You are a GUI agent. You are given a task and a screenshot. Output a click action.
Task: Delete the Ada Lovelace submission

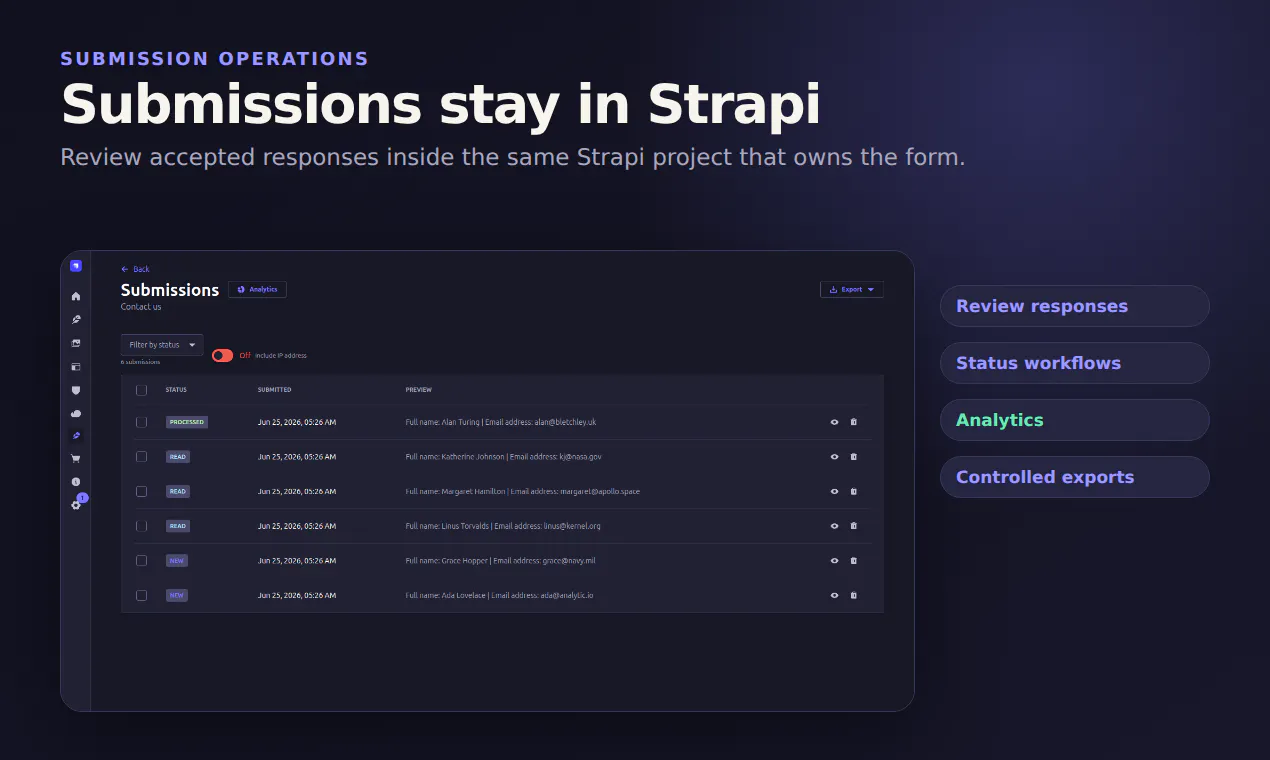click(853, 595)
